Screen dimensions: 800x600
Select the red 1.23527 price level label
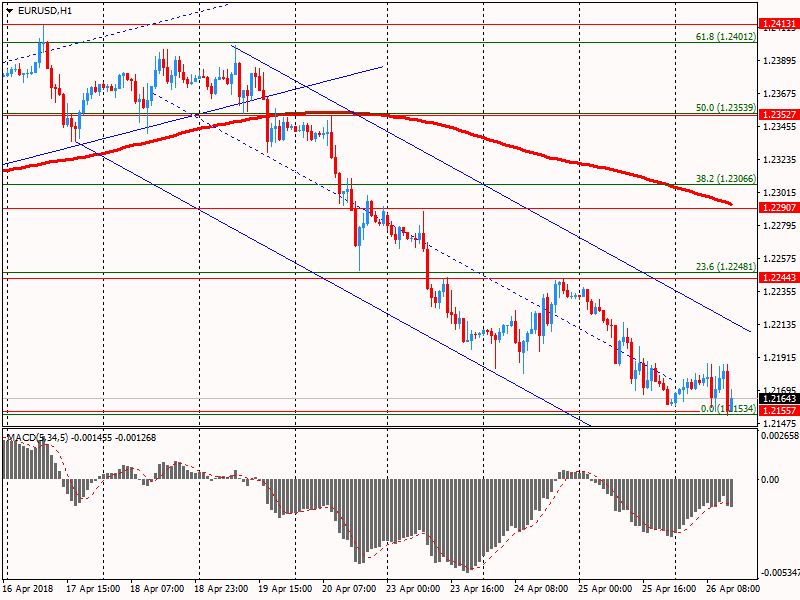(x=779, y=114)
